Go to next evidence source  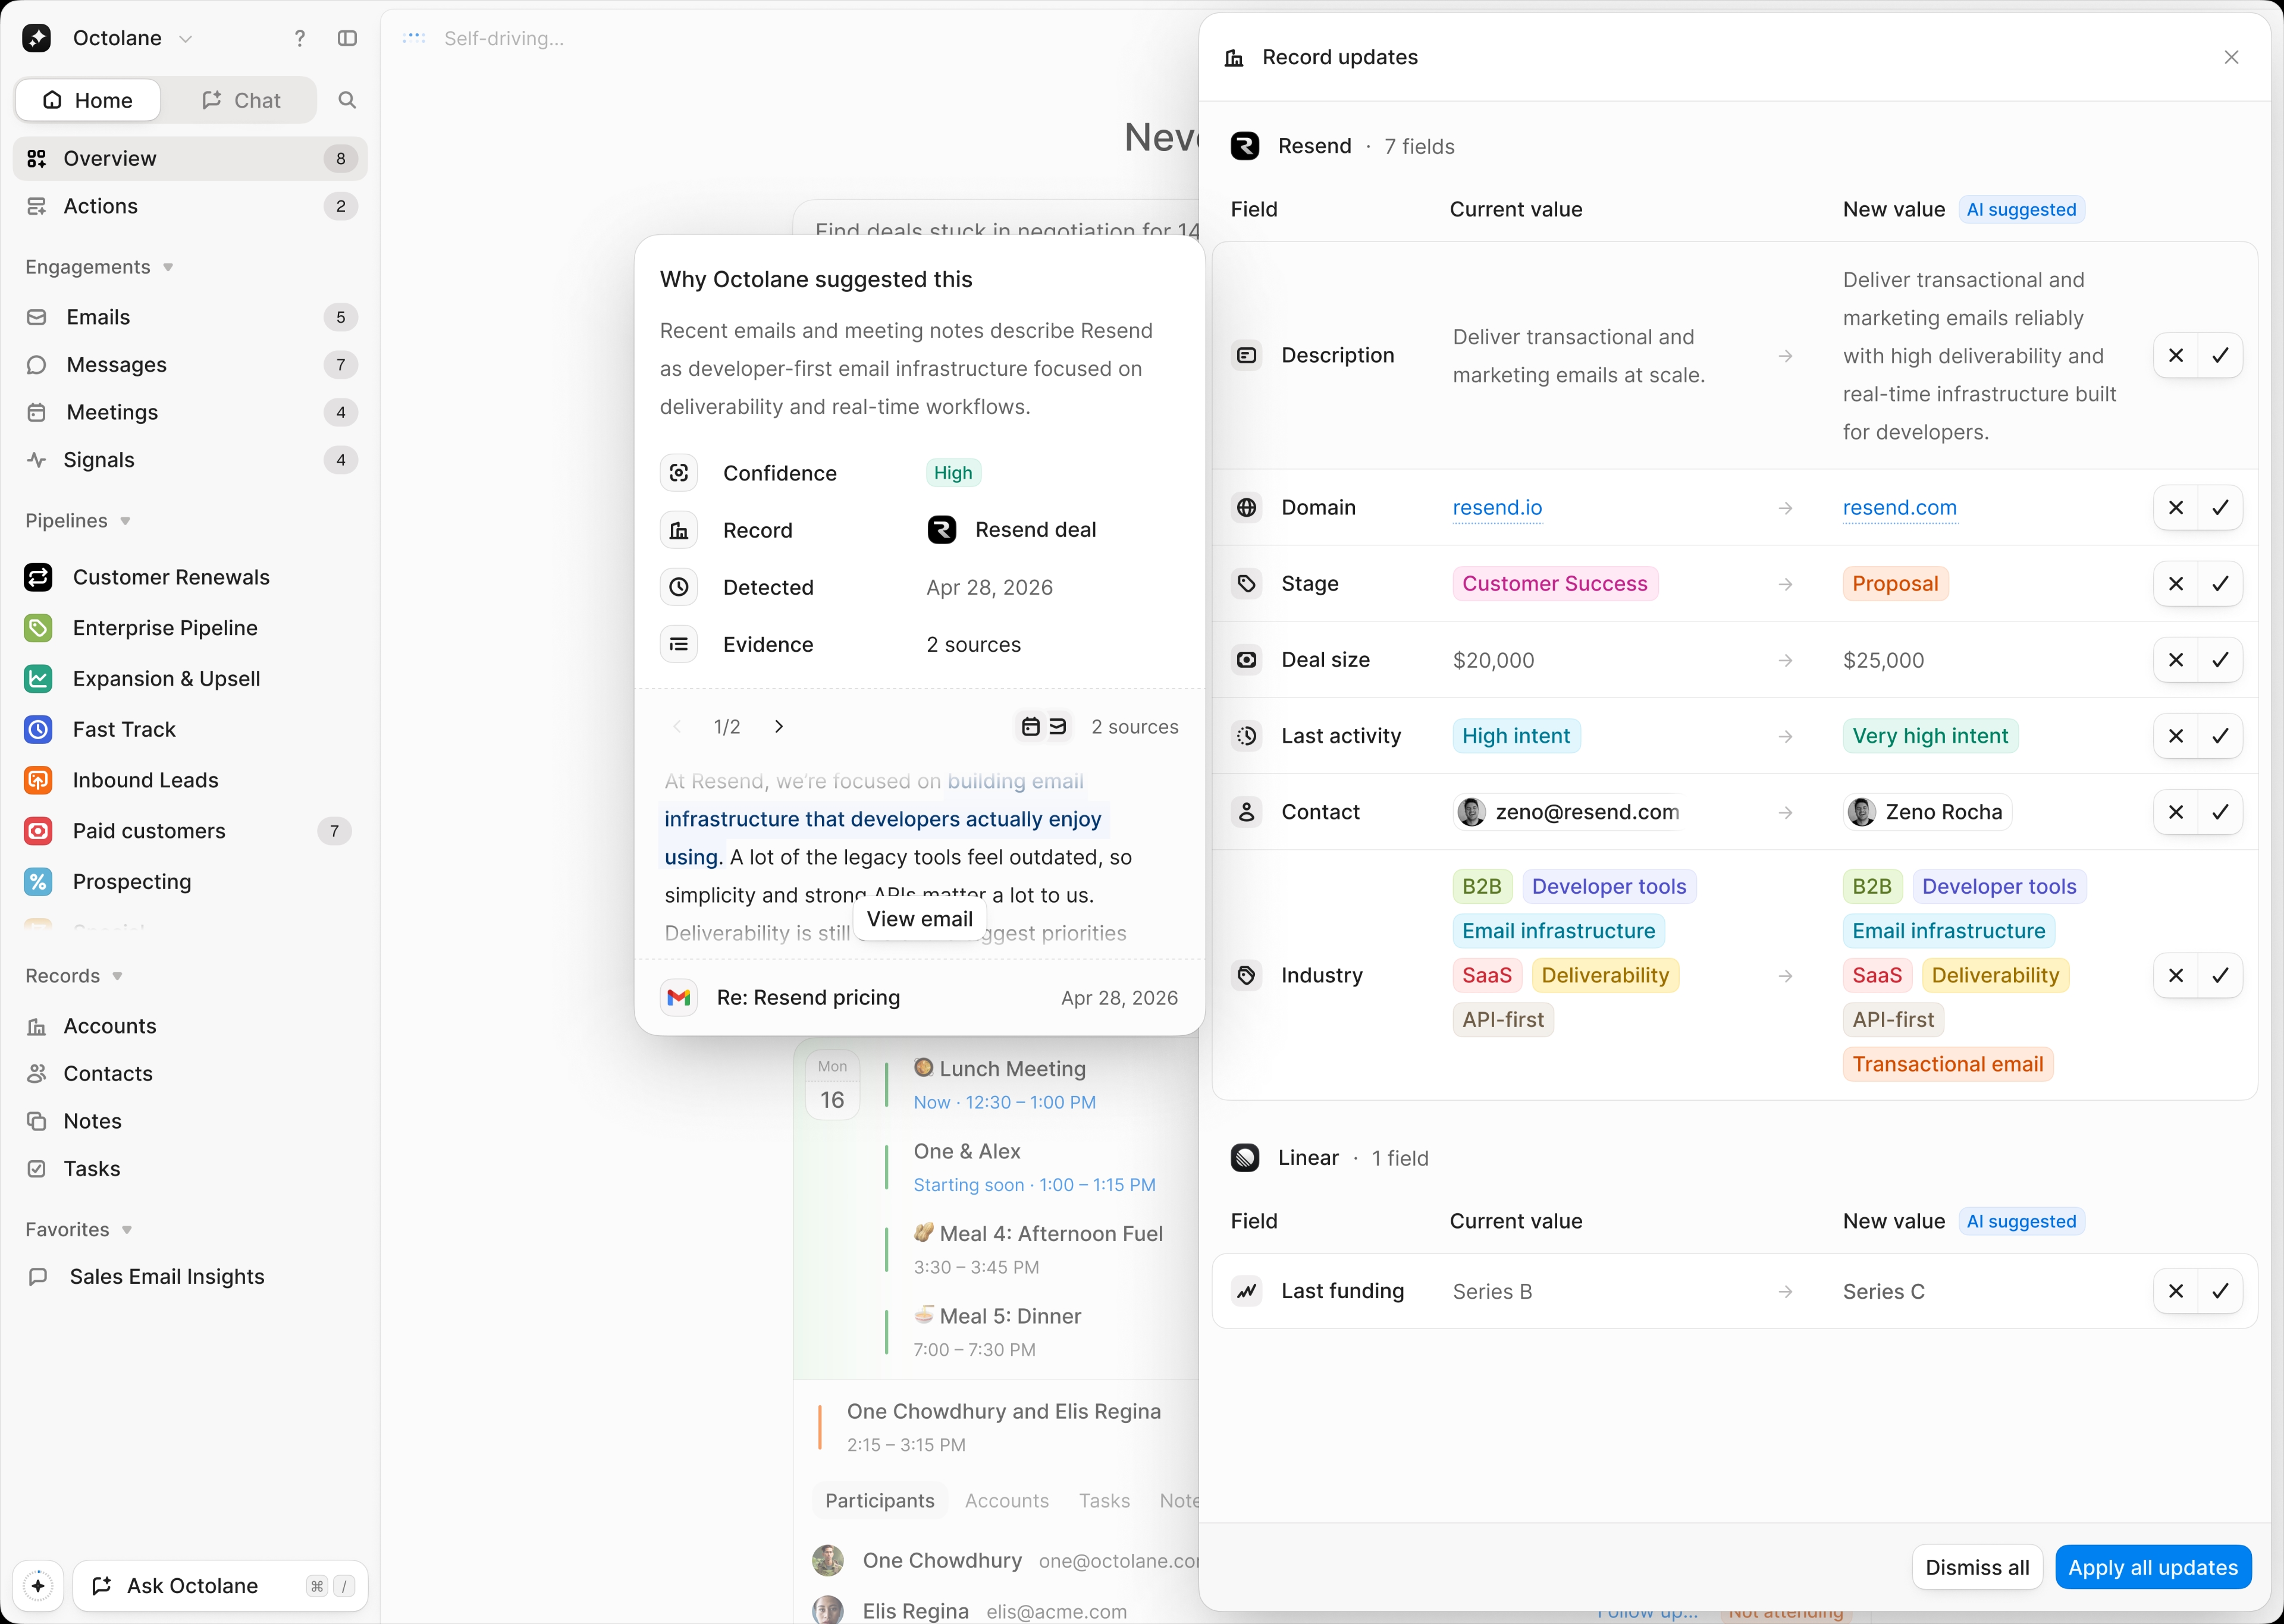point(779,727)
